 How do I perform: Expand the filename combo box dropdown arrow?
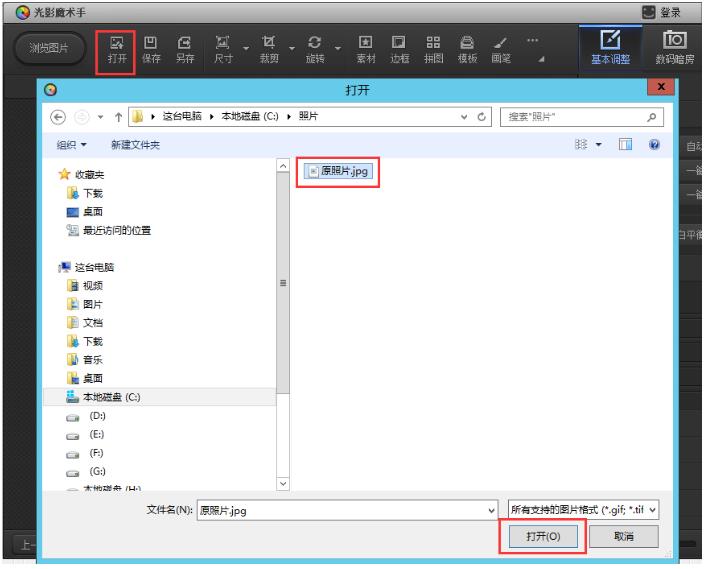click(x=490, y=509)
